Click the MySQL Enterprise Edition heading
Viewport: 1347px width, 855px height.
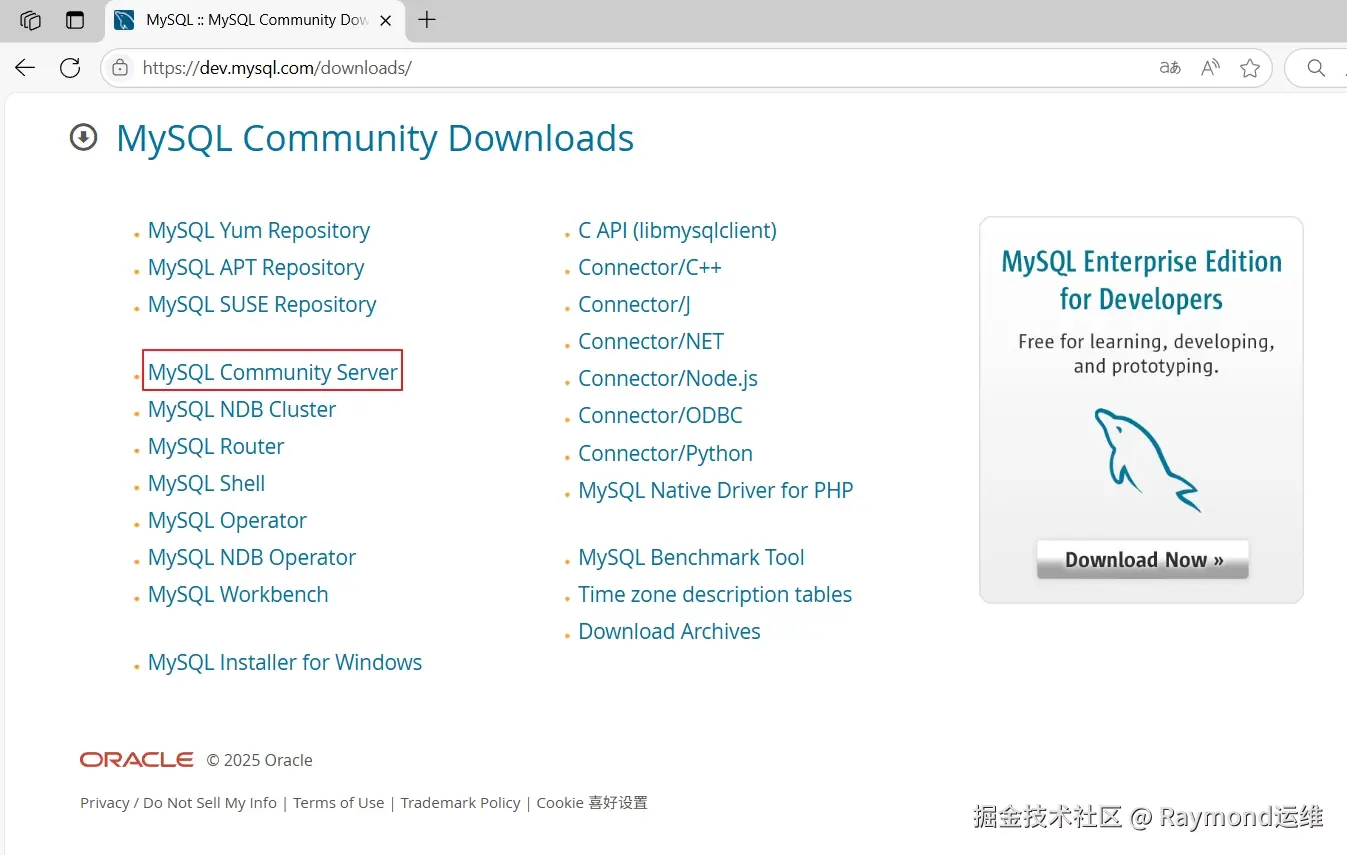(x=1141, y=281)
